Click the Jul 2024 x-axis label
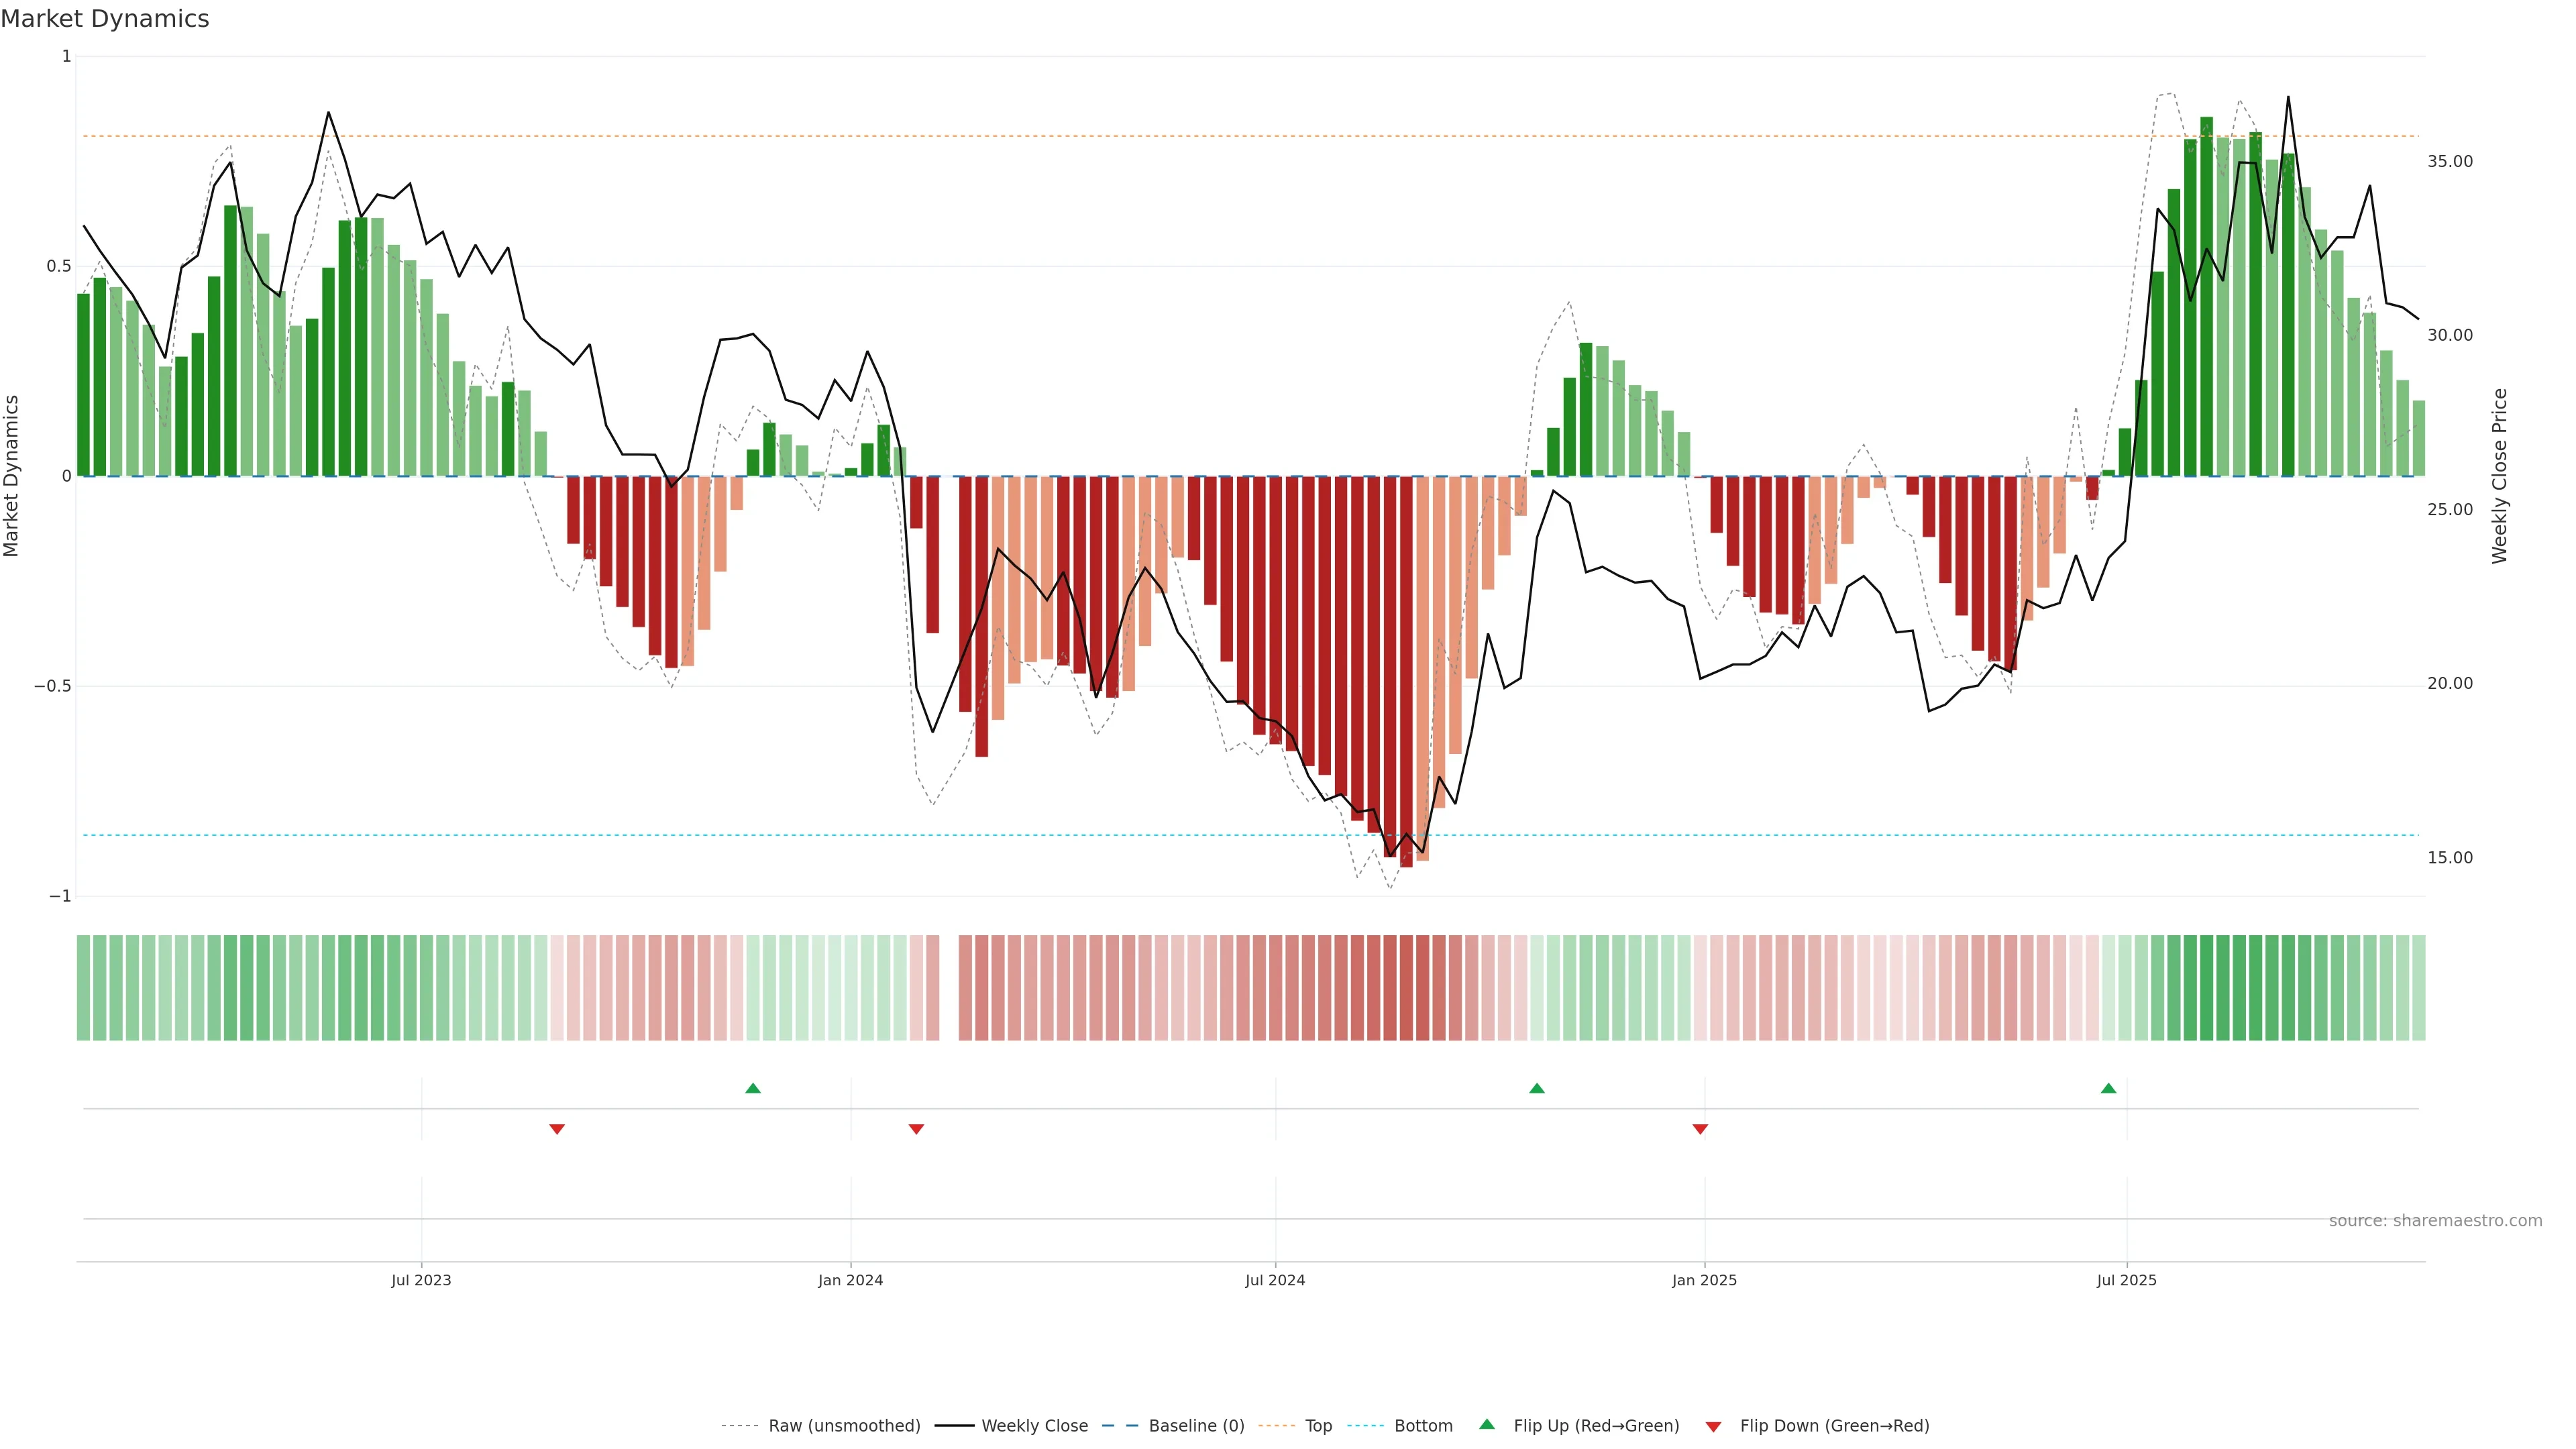 [1275, 1280]
